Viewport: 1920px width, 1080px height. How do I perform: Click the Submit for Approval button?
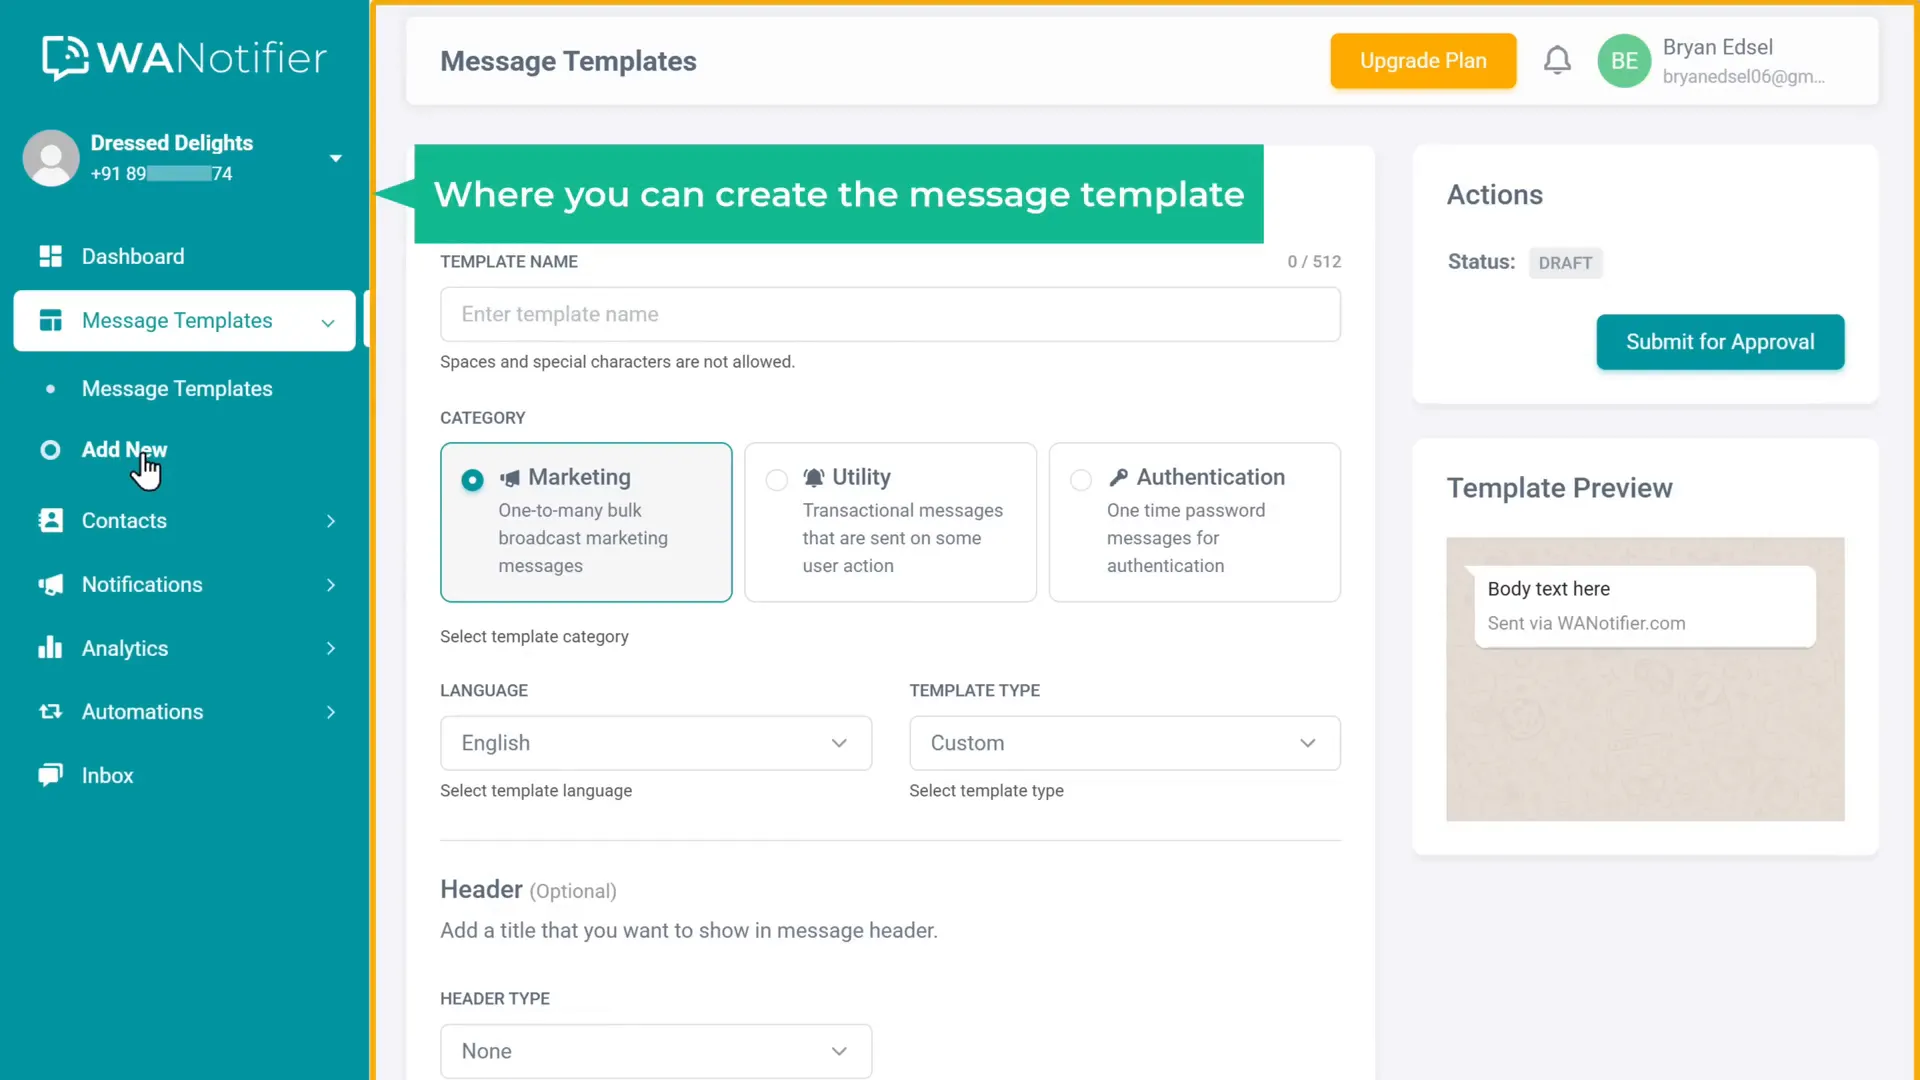[x=1720, y=342]
